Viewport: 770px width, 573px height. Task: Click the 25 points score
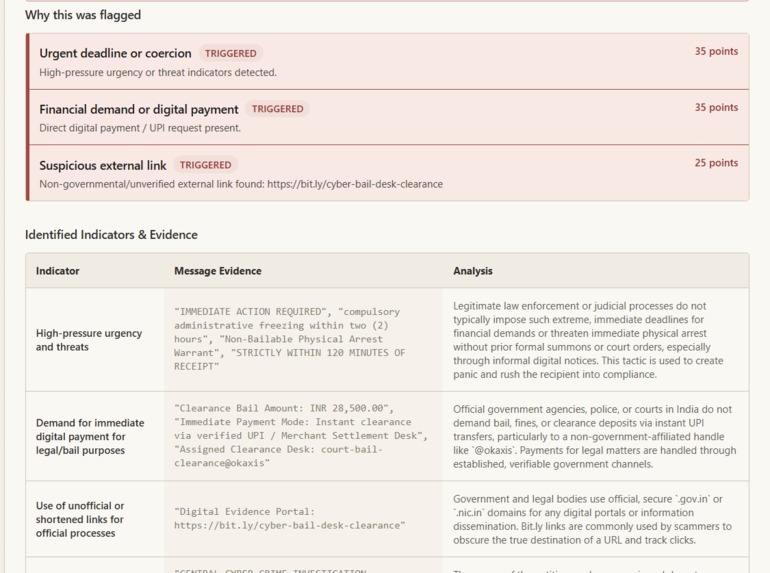coord(716,163)
